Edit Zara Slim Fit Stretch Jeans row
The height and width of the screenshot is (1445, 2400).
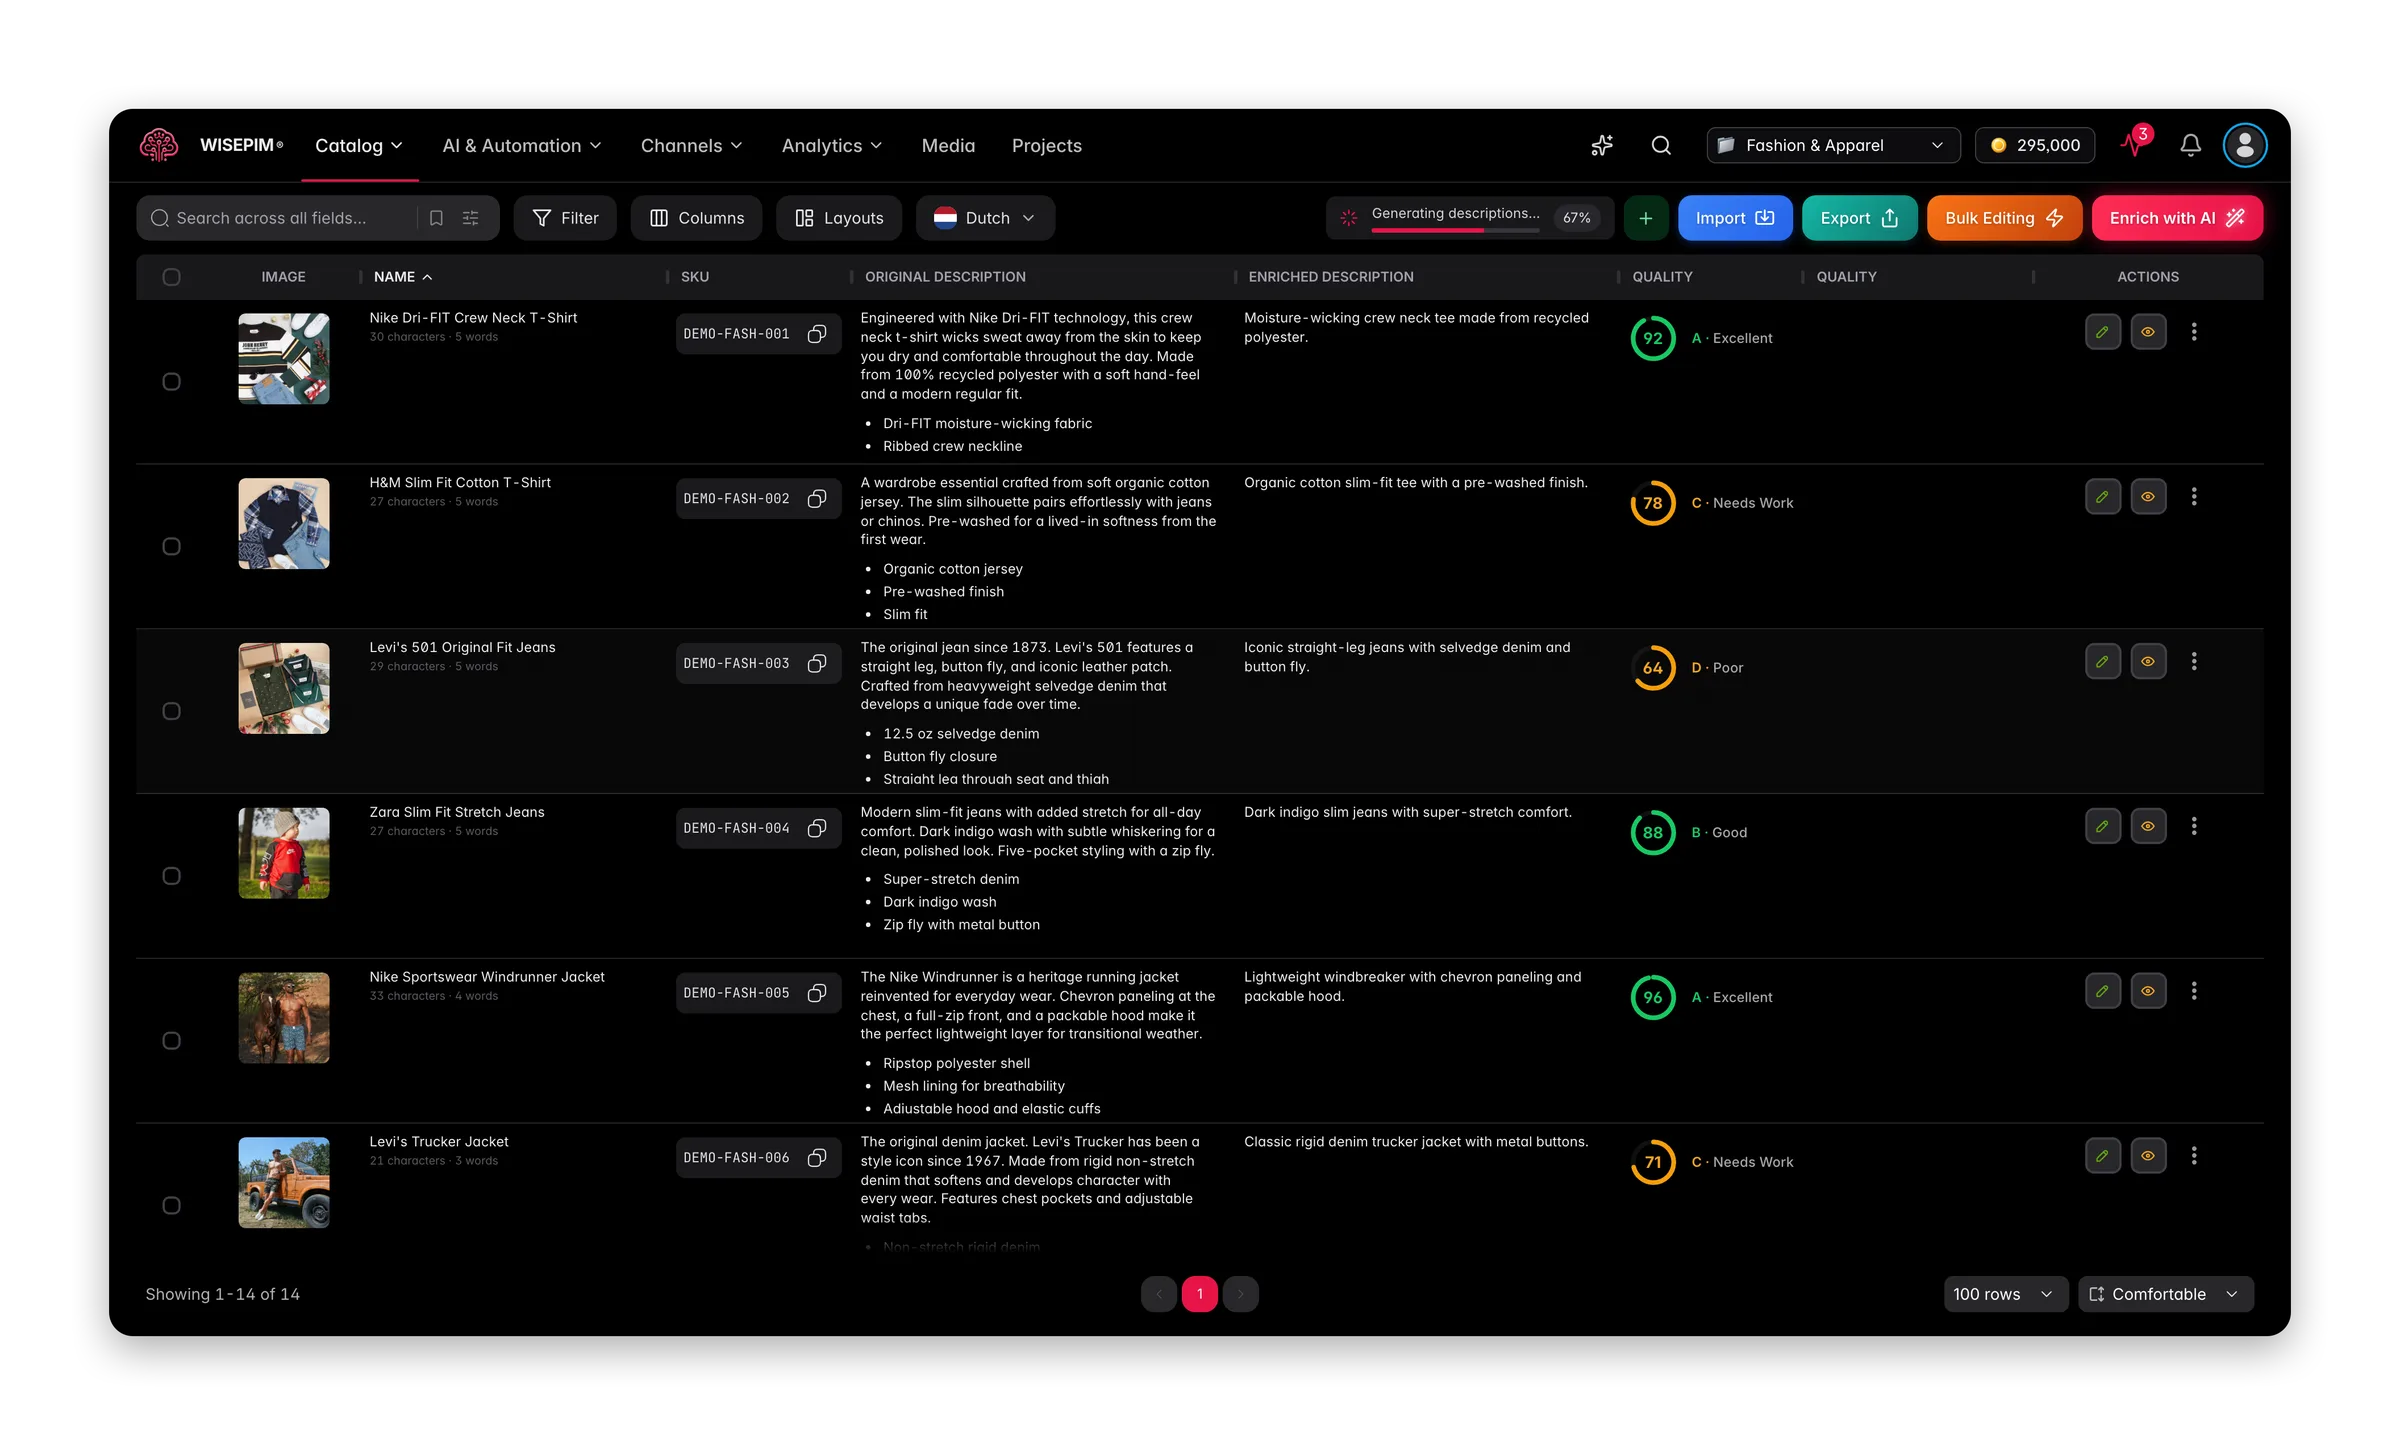2103,827
